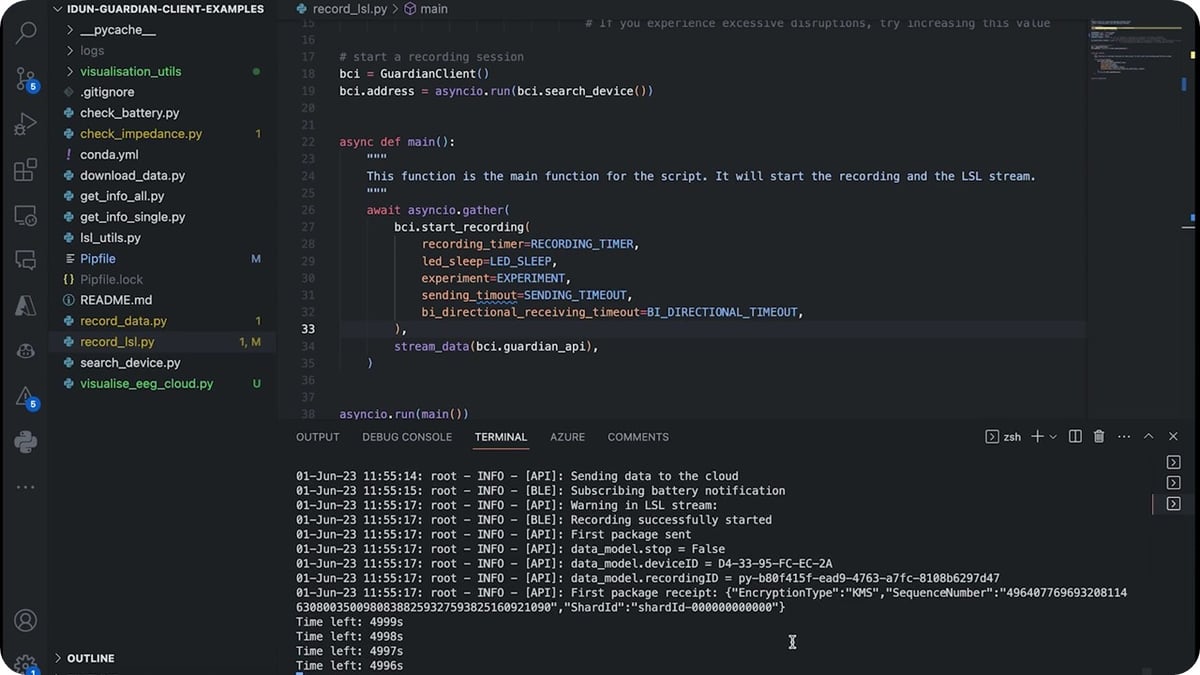Open the Extensions view
Viewport: 1200px width, 675px height.
(x=26, y=170)
